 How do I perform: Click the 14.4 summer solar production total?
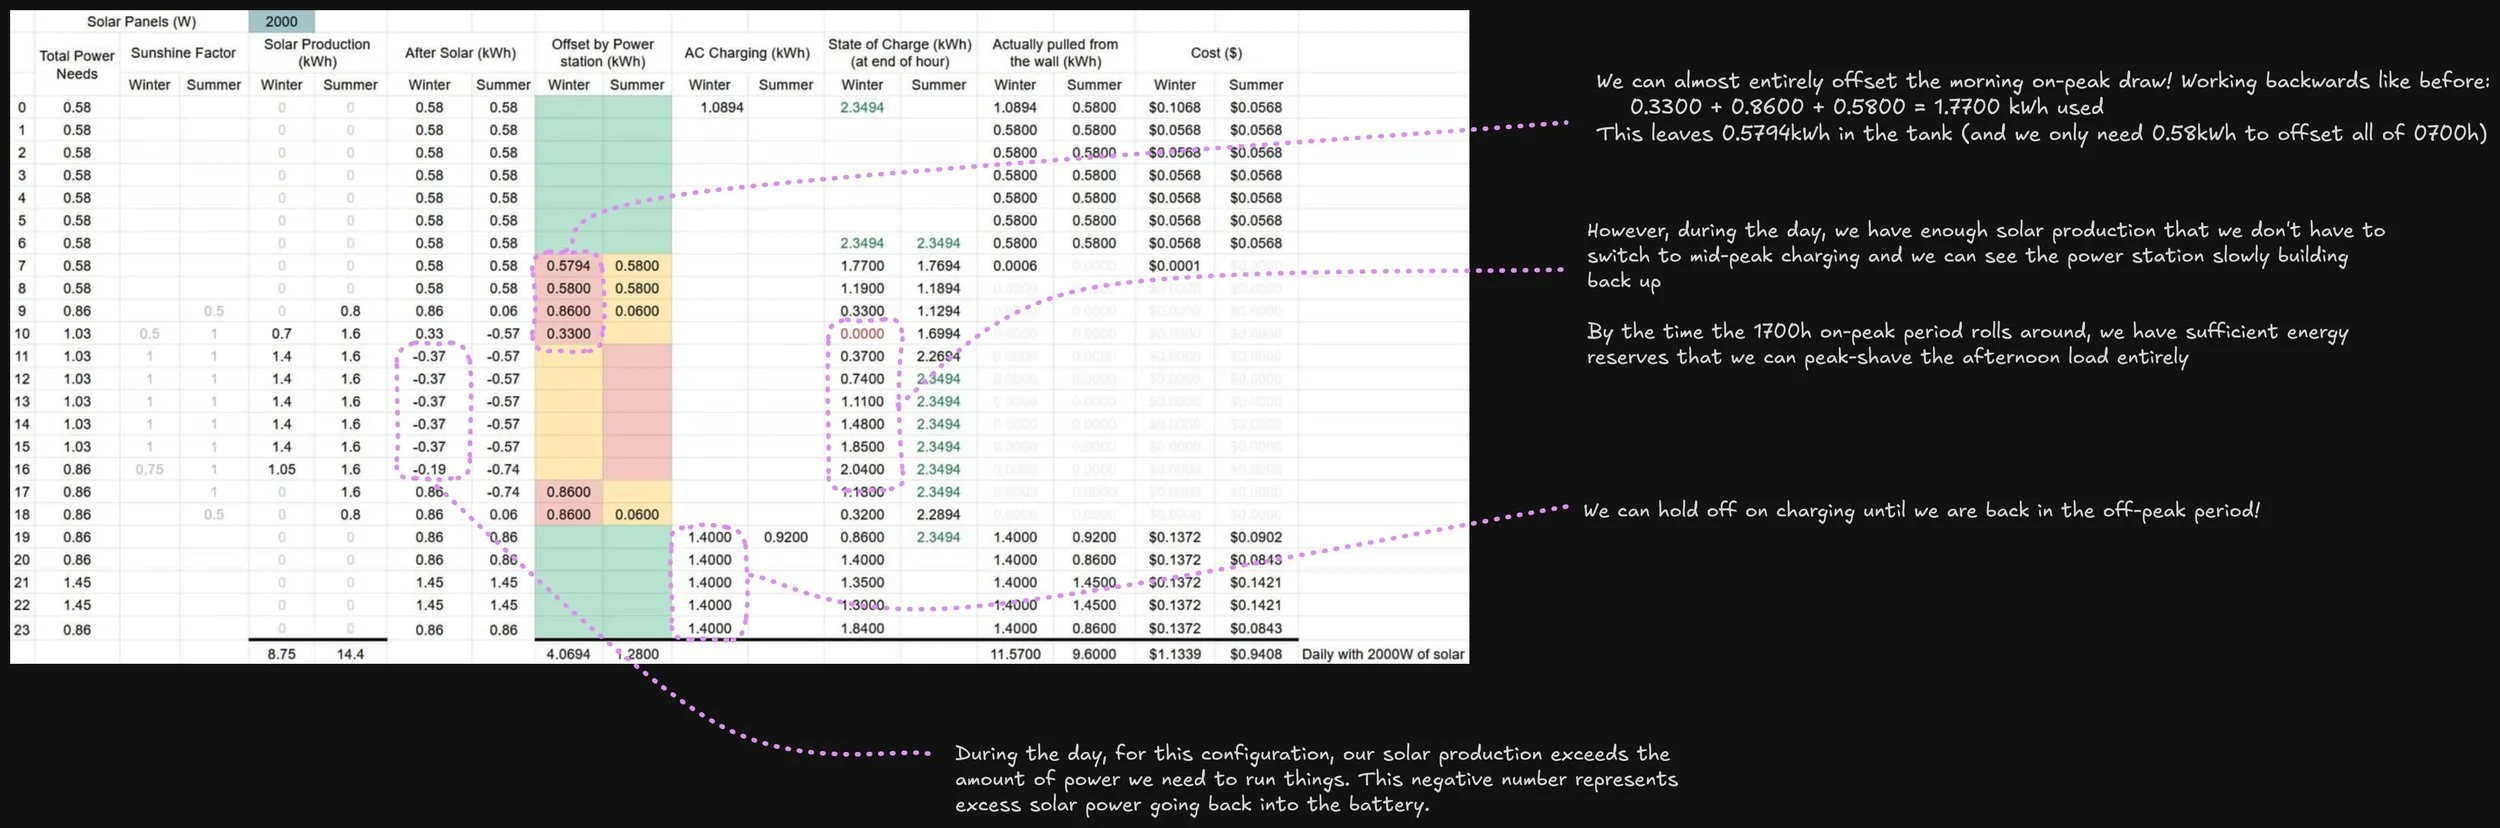click(x=350, y=654)
